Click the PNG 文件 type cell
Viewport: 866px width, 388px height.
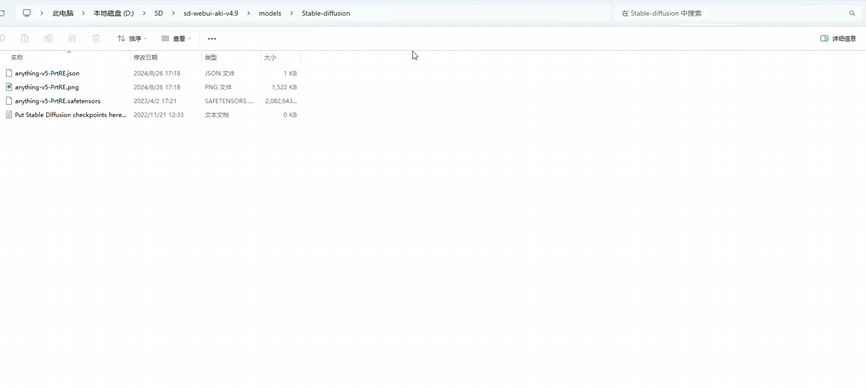218,87
